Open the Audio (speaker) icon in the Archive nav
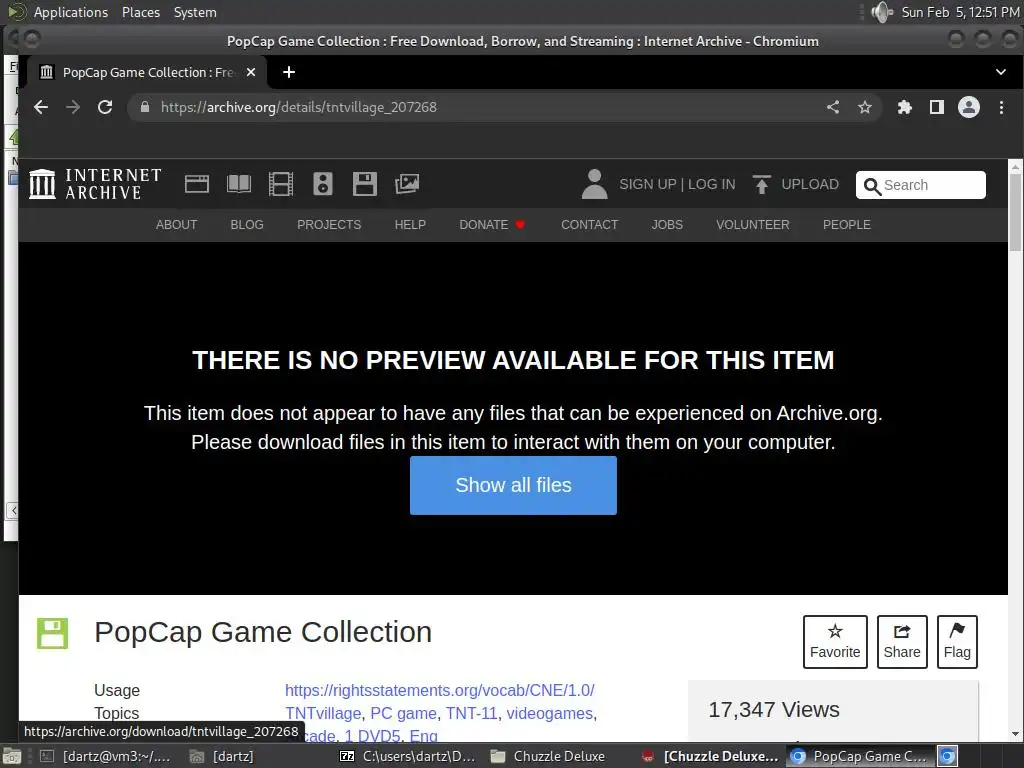1024x768 pixels. point(323,184)
